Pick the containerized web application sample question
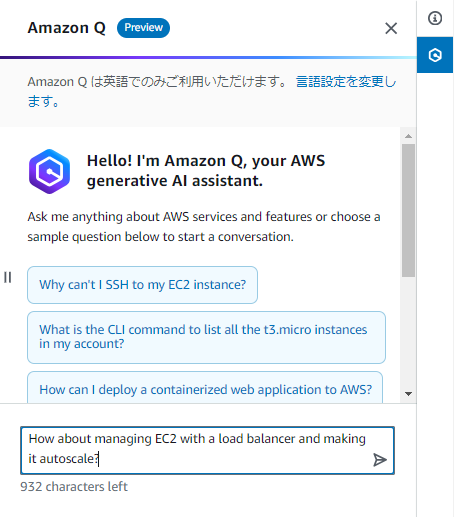Screen dimensions: 454x517 tap(205, 388)
